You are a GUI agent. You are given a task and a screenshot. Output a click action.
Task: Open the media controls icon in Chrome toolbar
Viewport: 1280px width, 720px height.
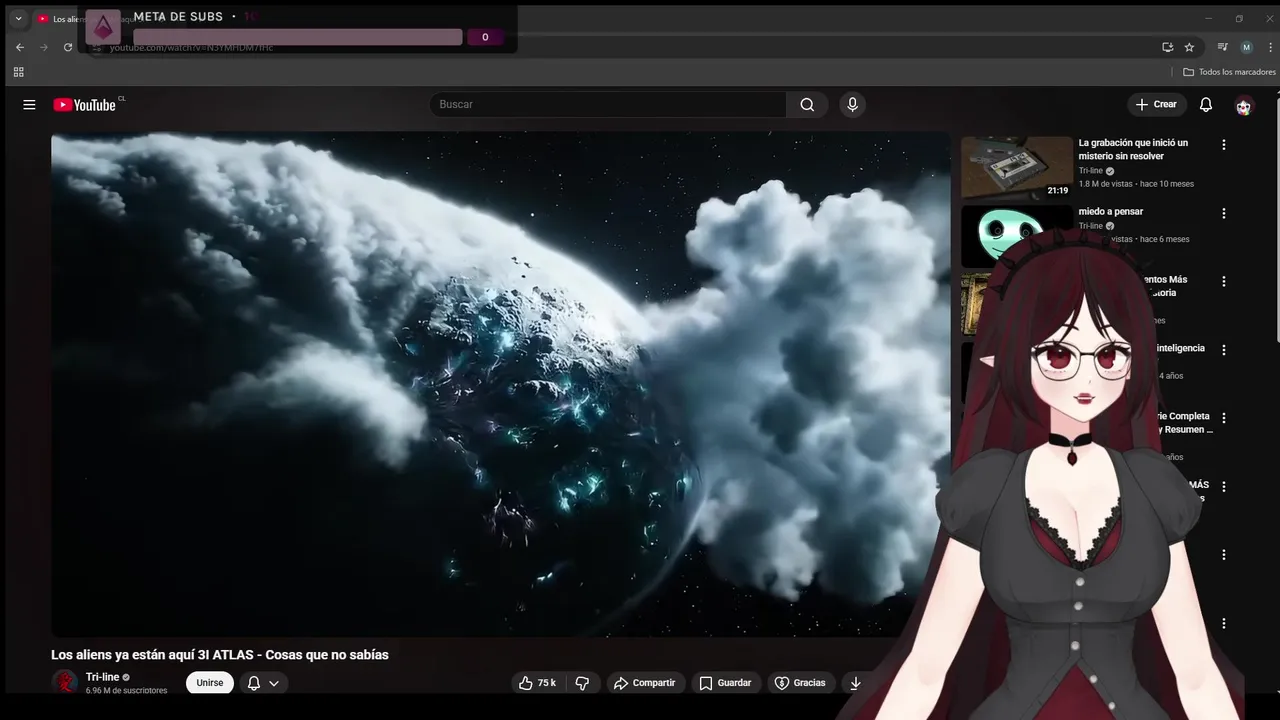1222,47
